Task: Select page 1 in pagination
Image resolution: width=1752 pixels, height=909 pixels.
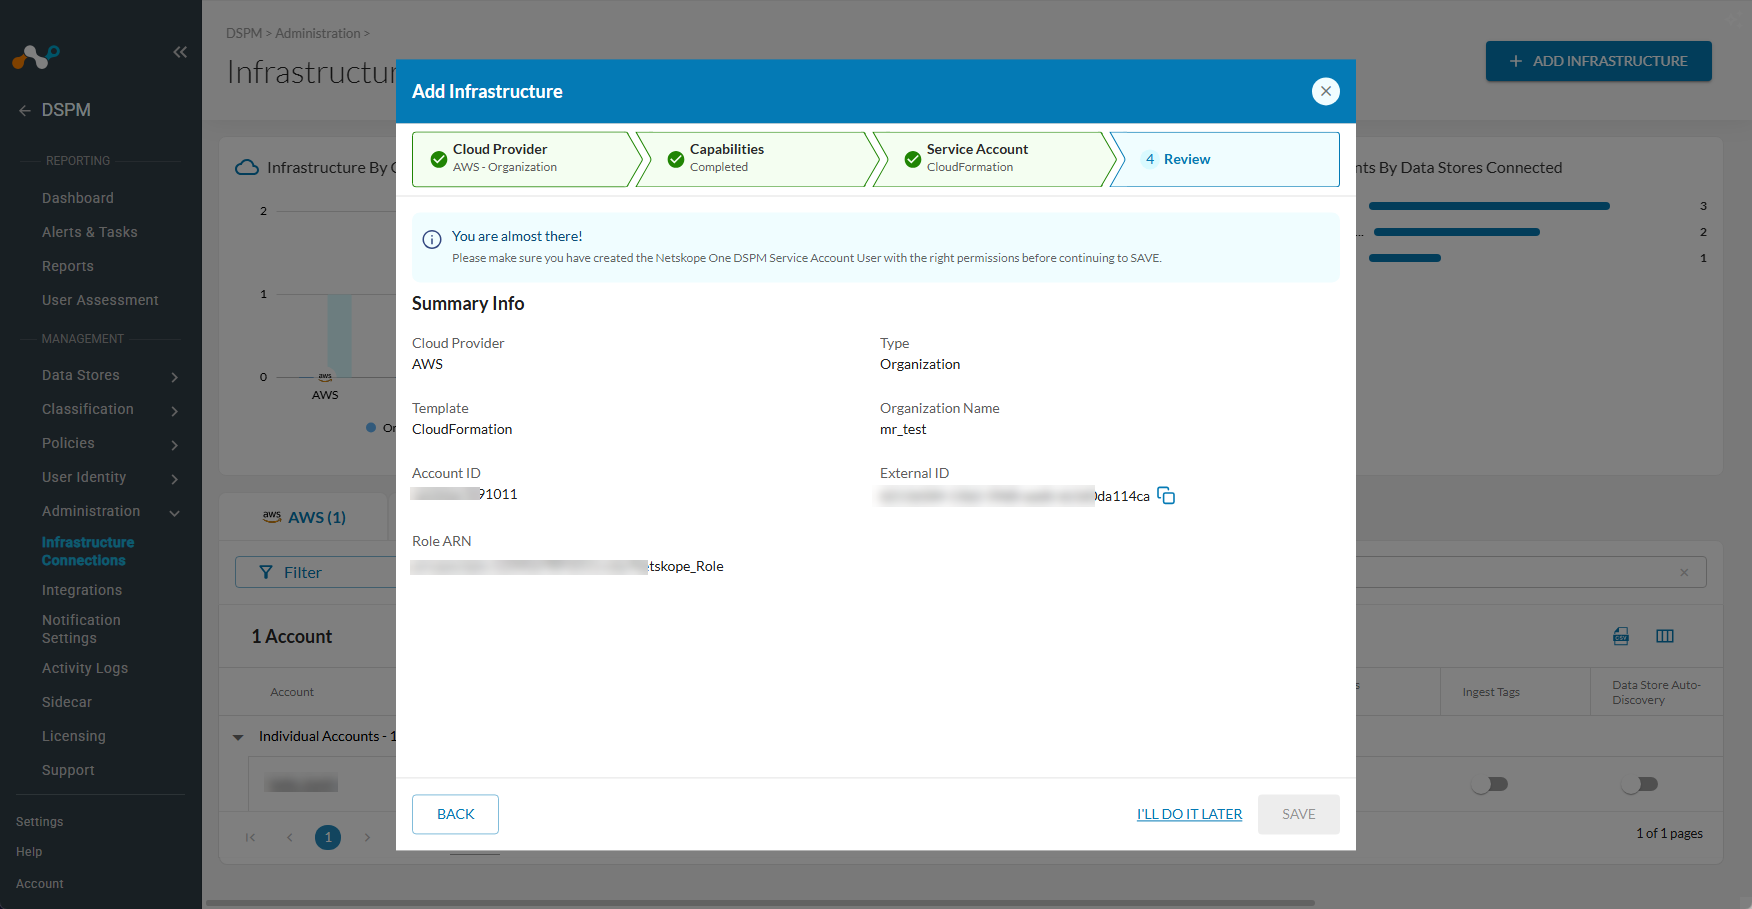Action: (x=328, y=837)
